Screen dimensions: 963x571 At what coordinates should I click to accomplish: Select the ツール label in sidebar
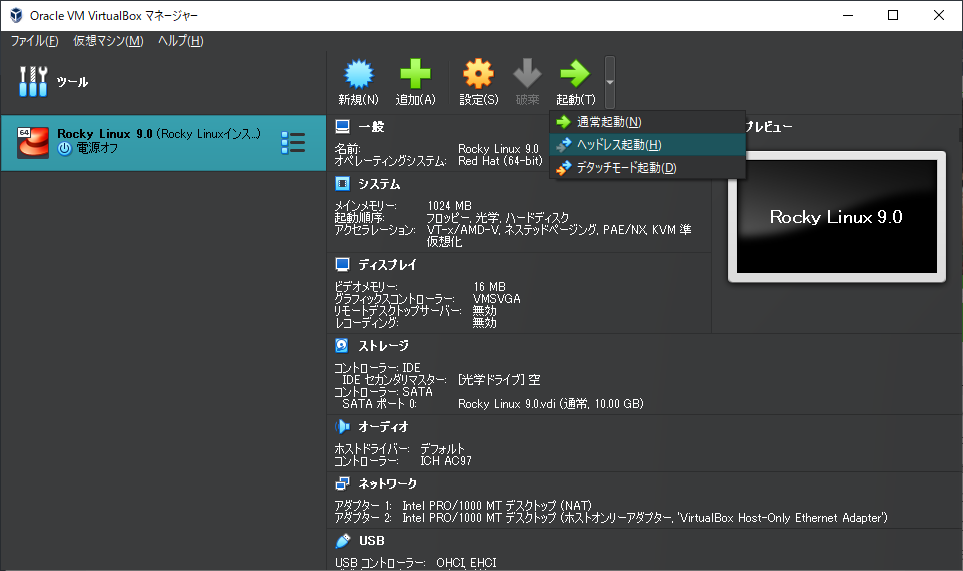[x=72, y=82]
